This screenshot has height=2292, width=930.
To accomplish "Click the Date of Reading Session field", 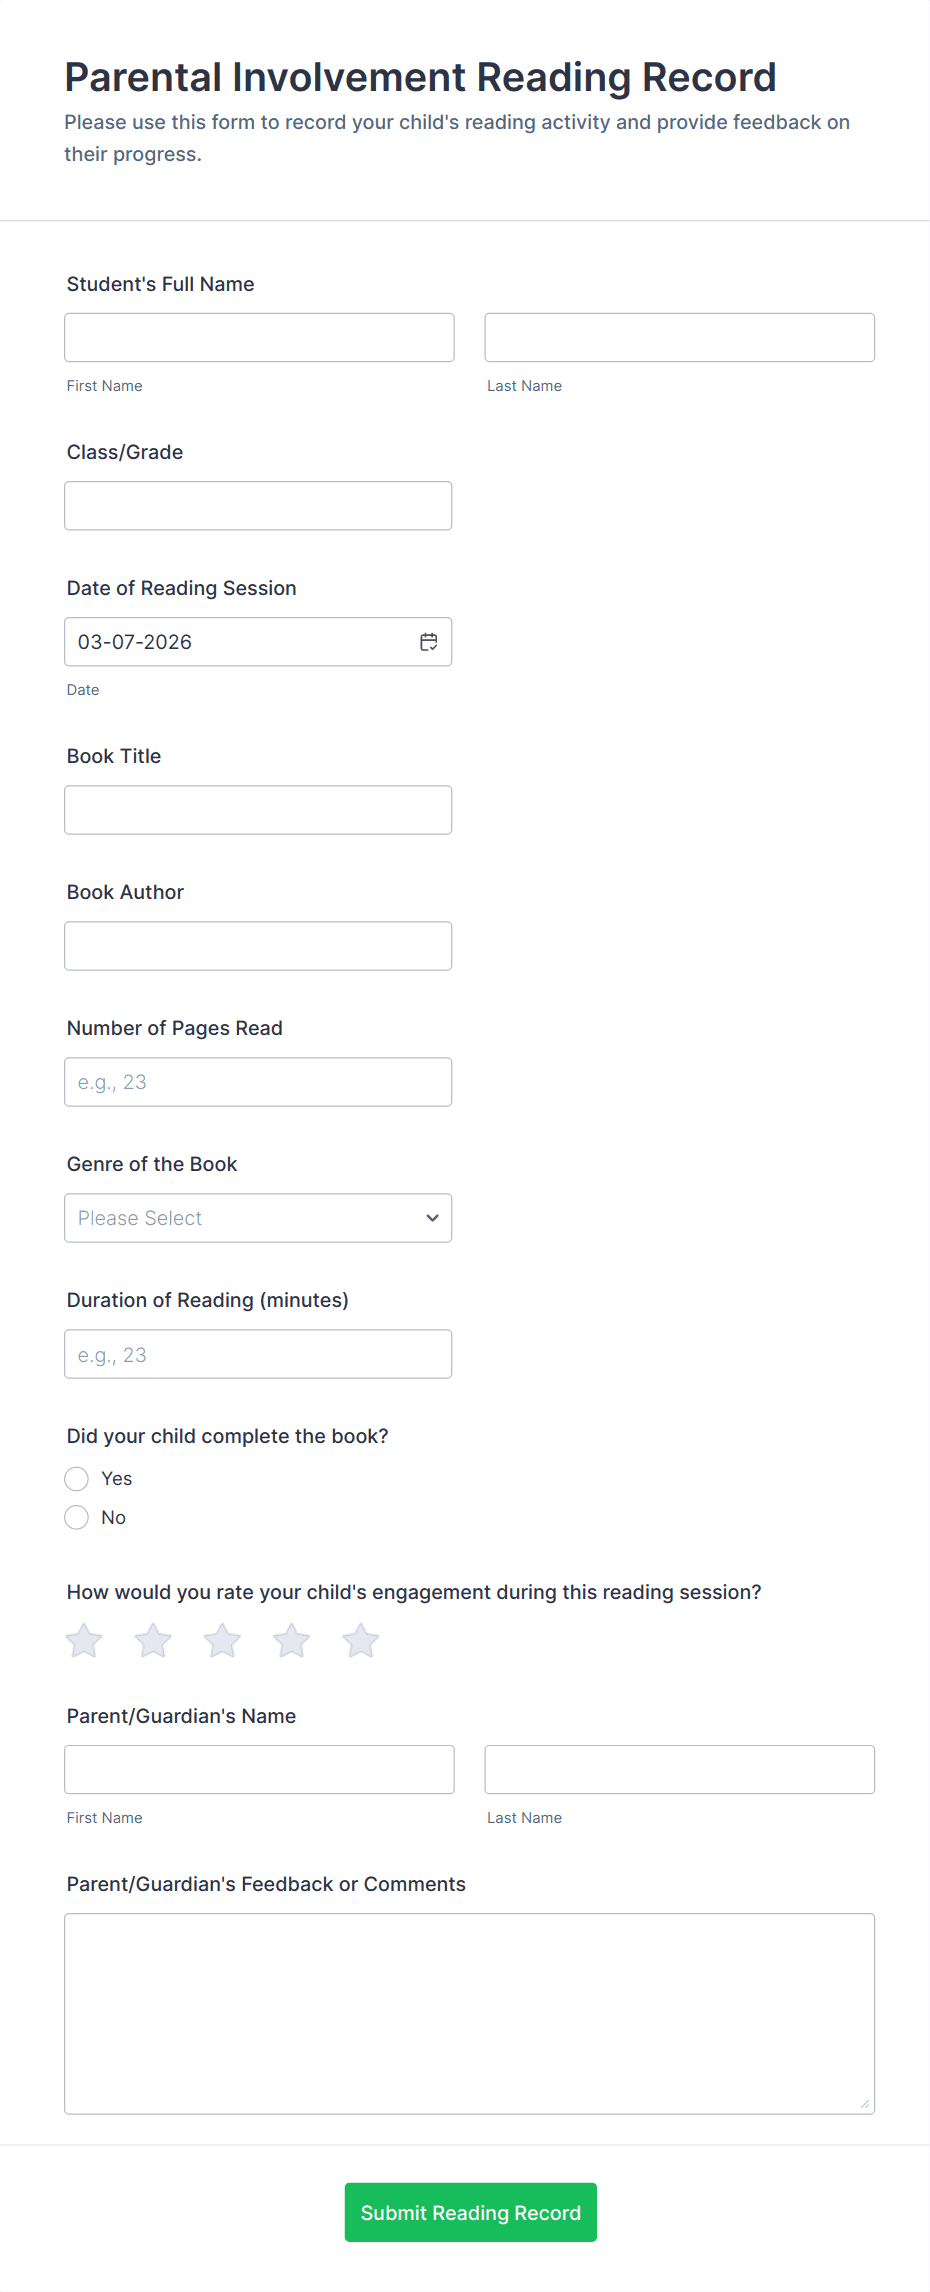I will 240,642.
